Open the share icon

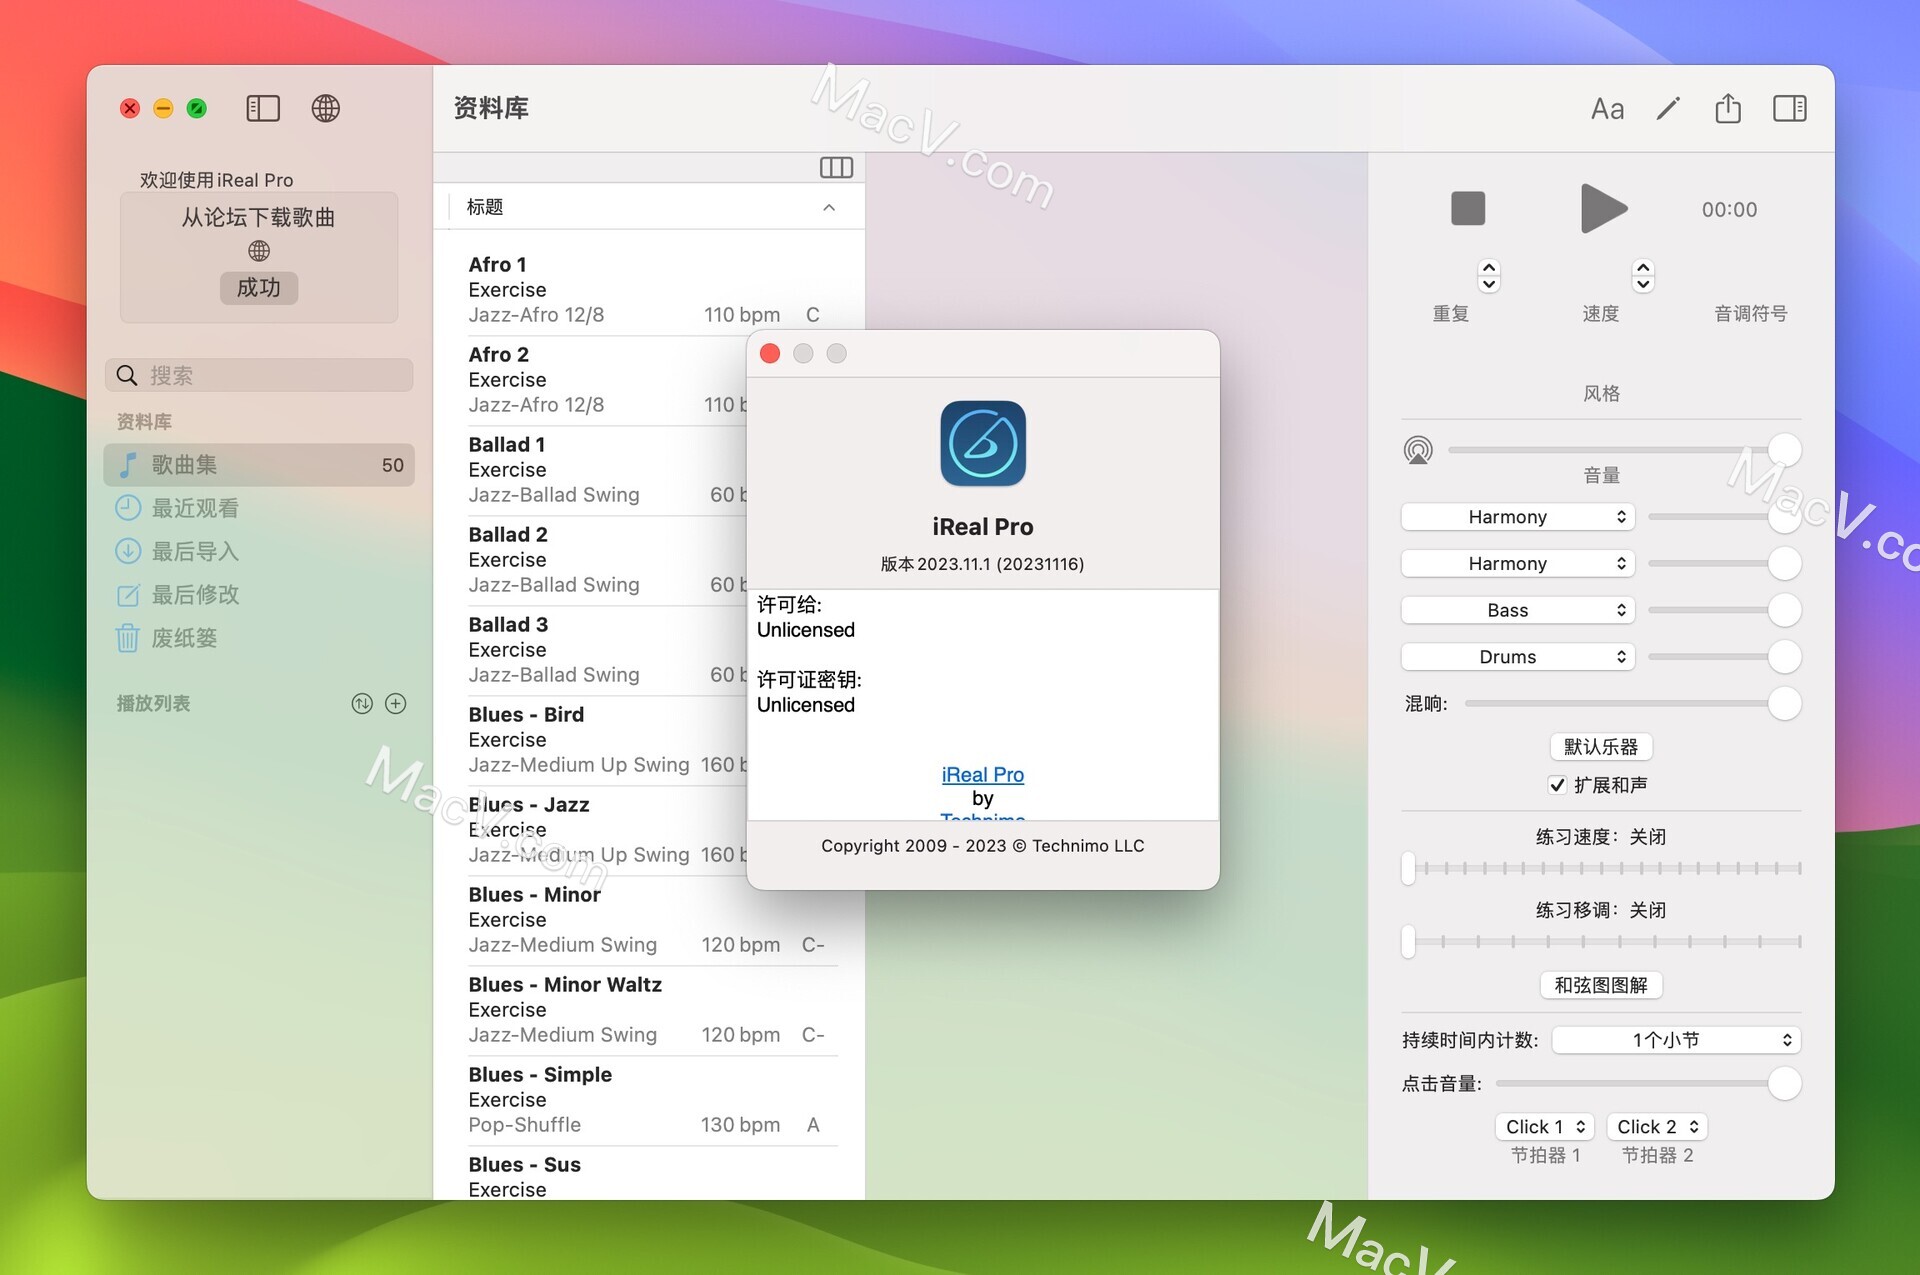pyautogui.click(x=1728, y=108)
